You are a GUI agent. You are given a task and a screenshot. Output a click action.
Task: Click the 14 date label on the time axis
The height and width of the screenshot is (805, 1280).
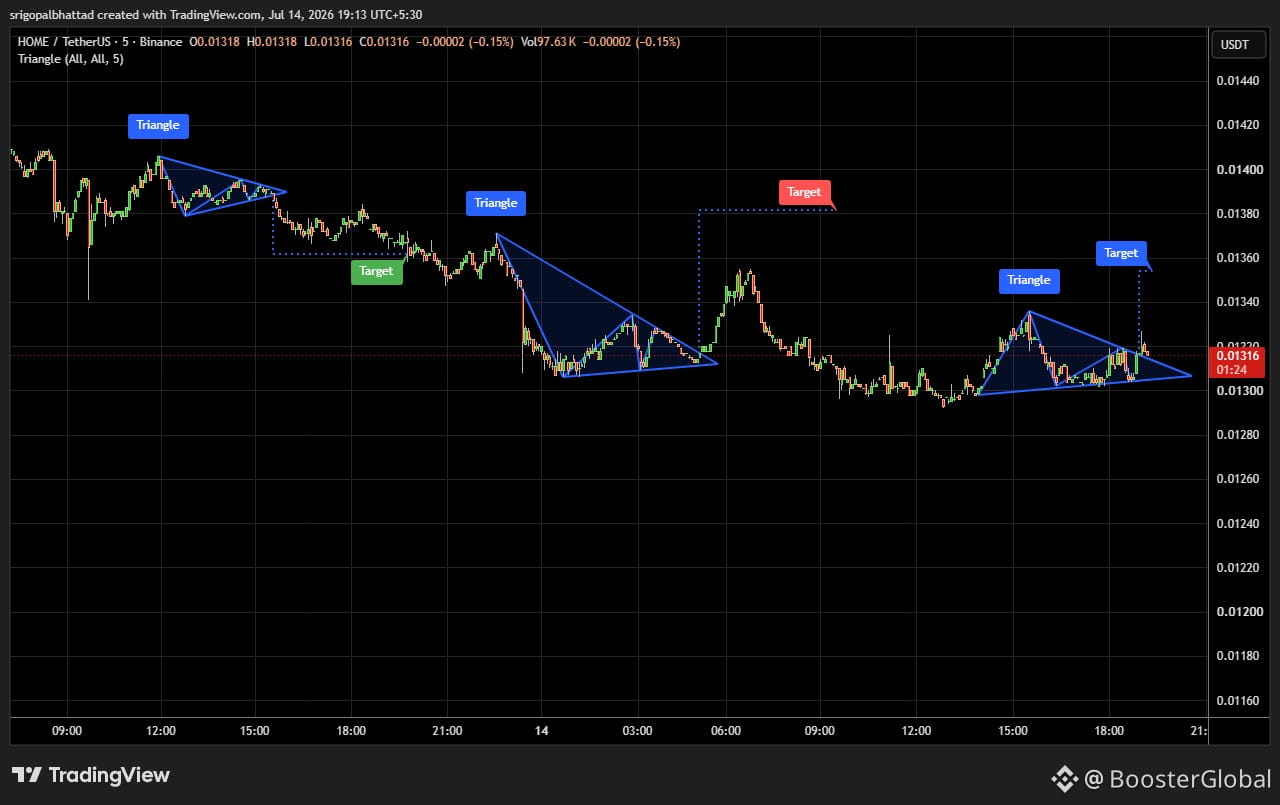coord(541,731)
